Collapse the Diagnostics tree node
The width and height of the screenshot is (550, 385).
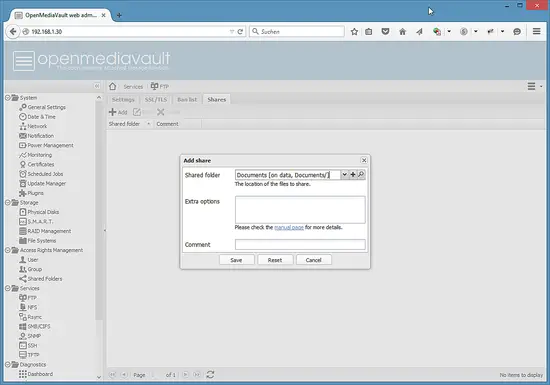pyautogui.click(x=8, y=365)
